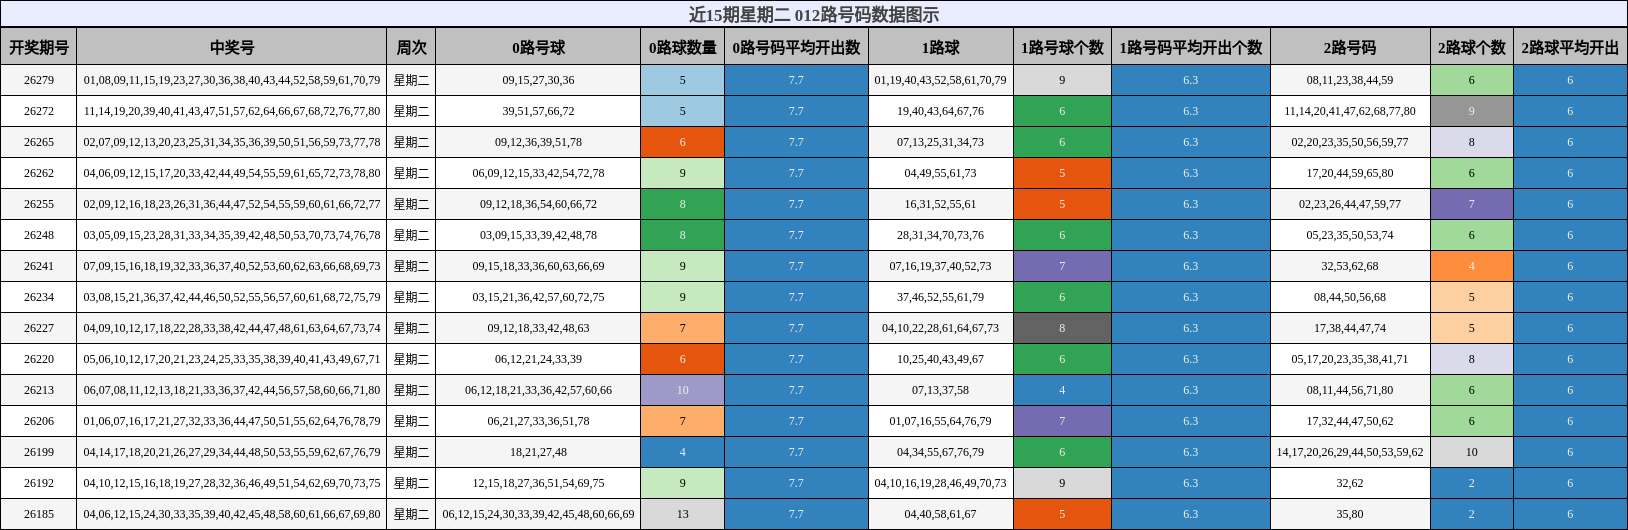Click issue number 26234

click(x=39, y=297)
